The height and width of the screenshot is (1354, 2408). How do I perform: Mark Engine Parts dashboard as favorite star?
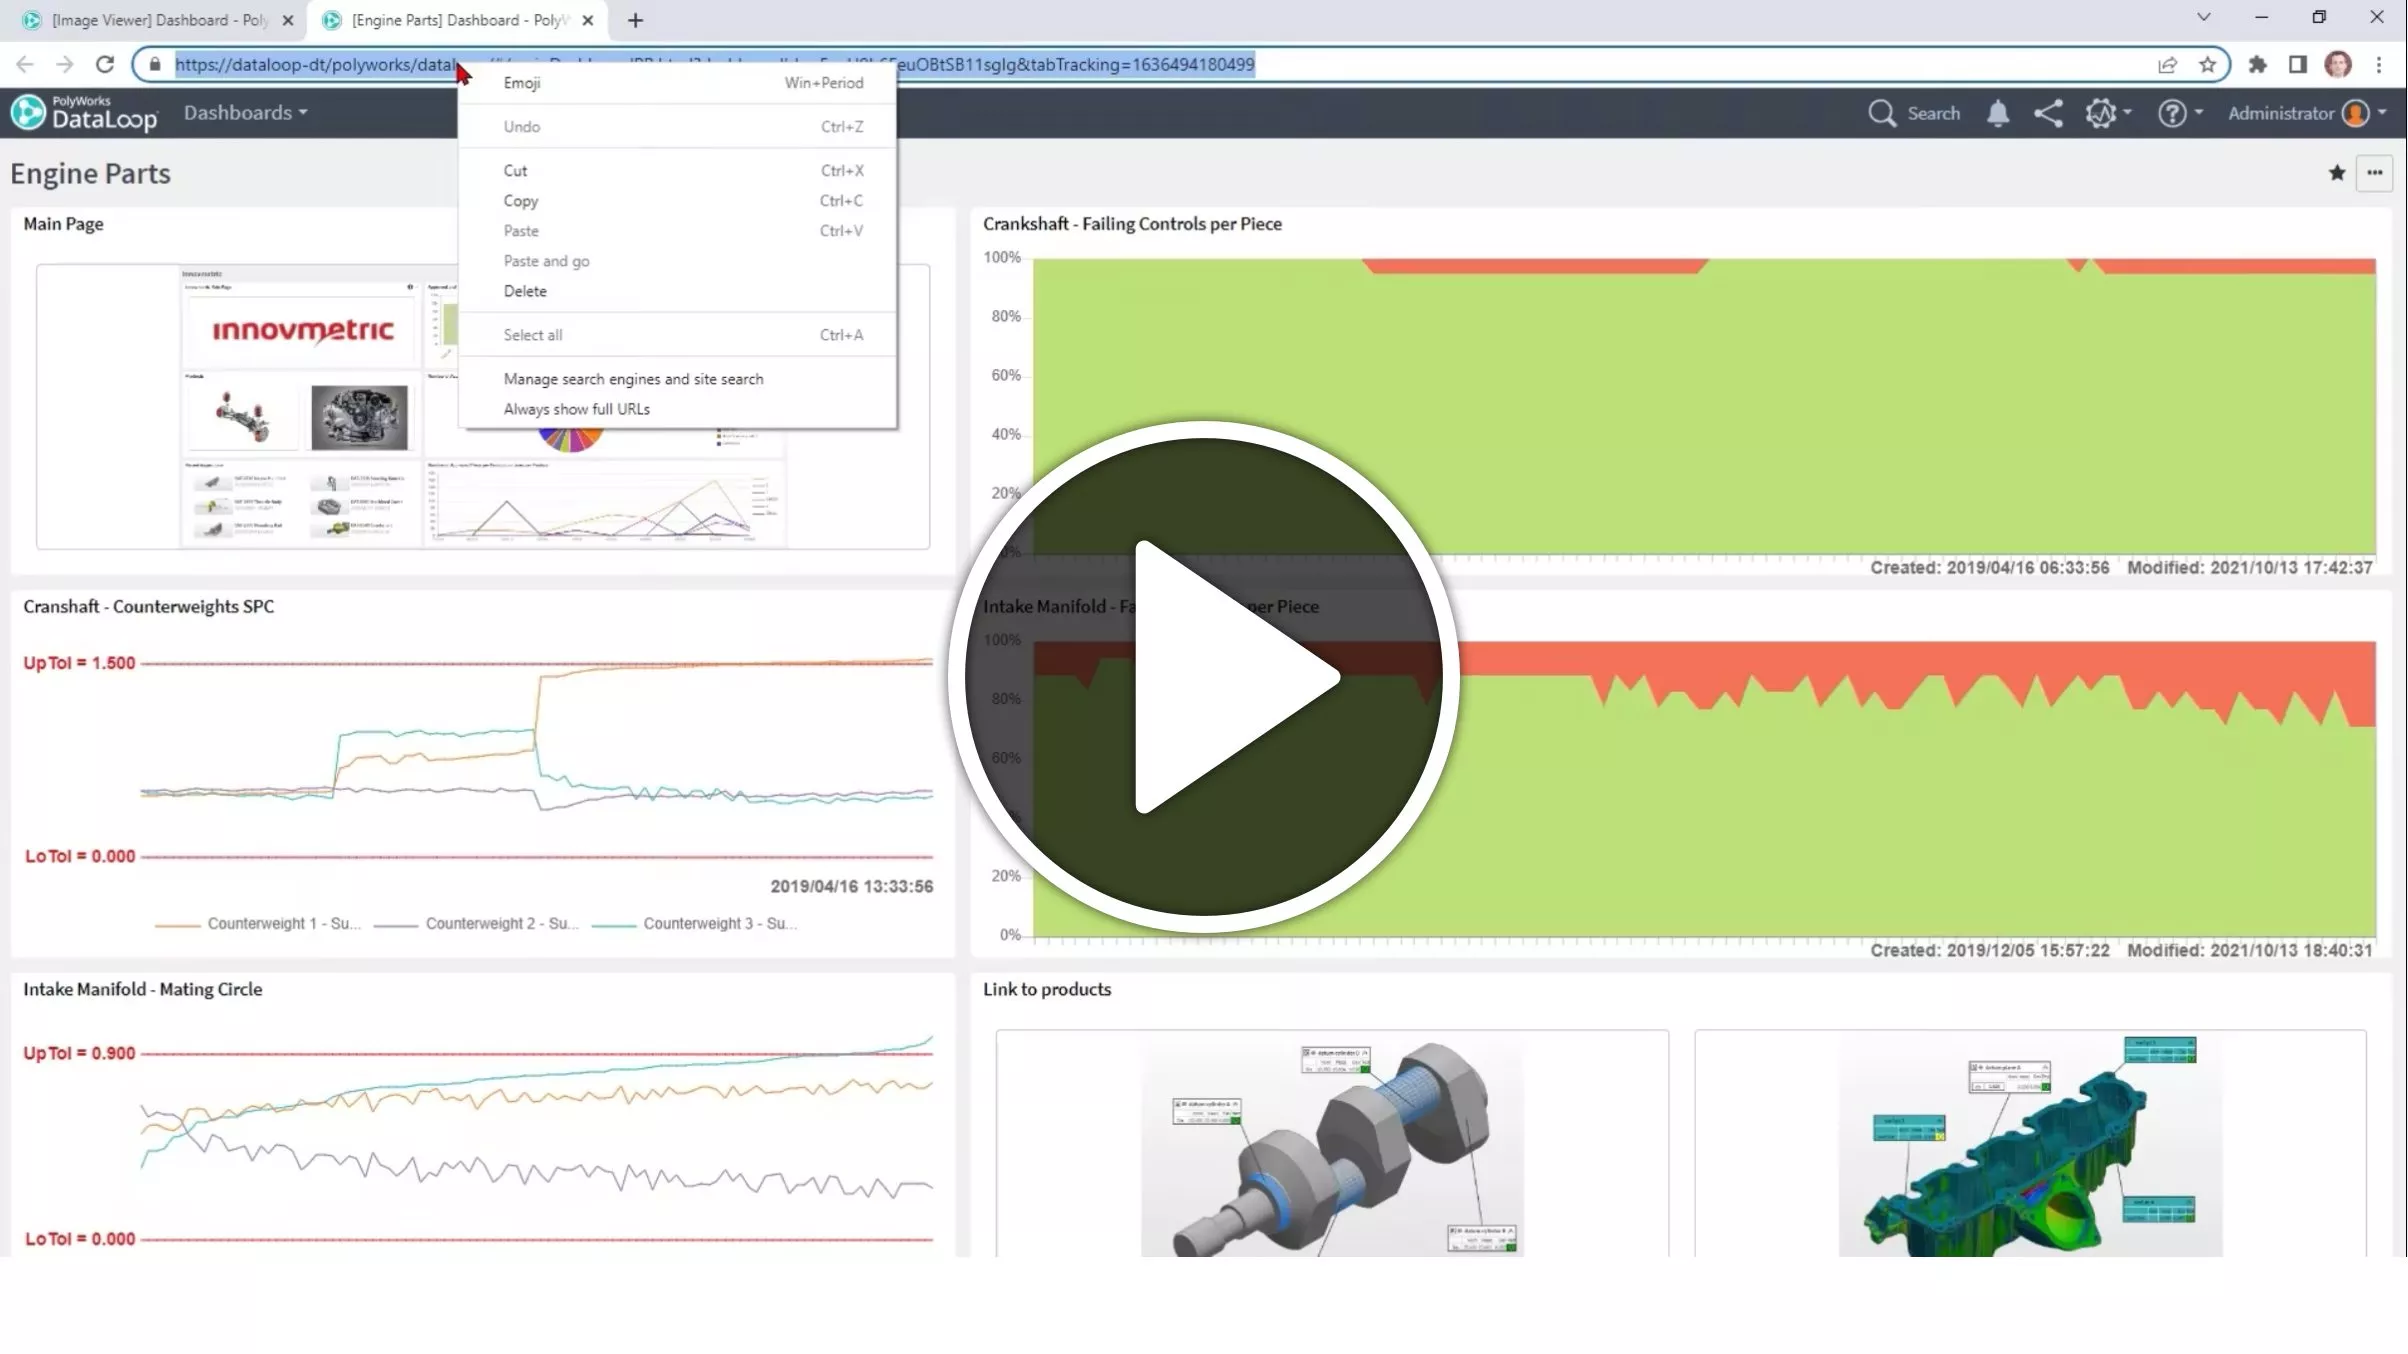click(2337, 173)
